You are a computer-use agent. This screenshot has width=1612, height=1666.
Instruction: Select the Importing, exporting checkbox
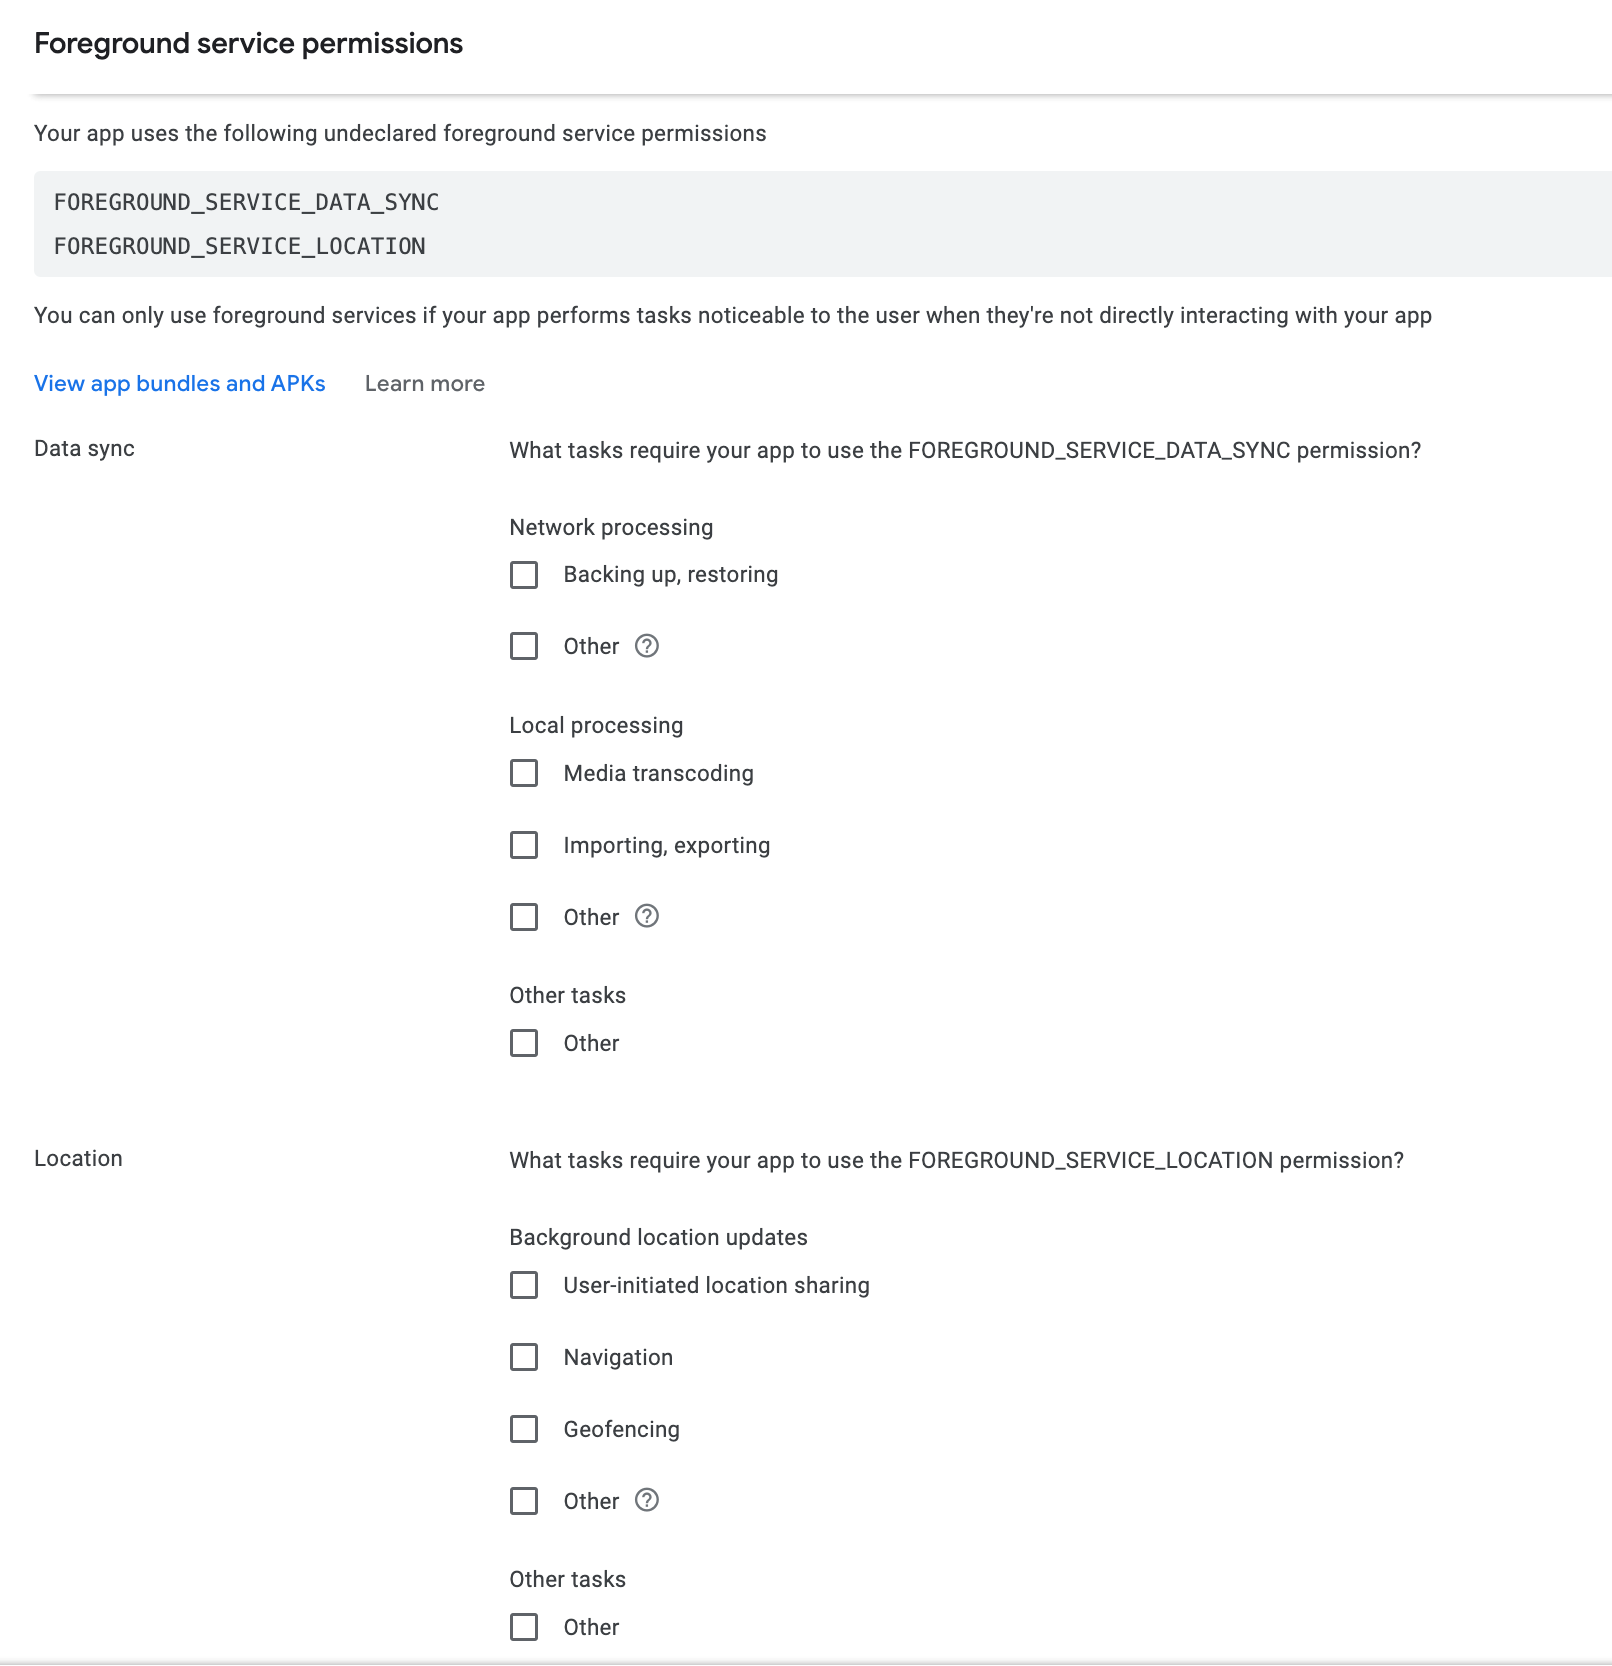click(524, 845)
